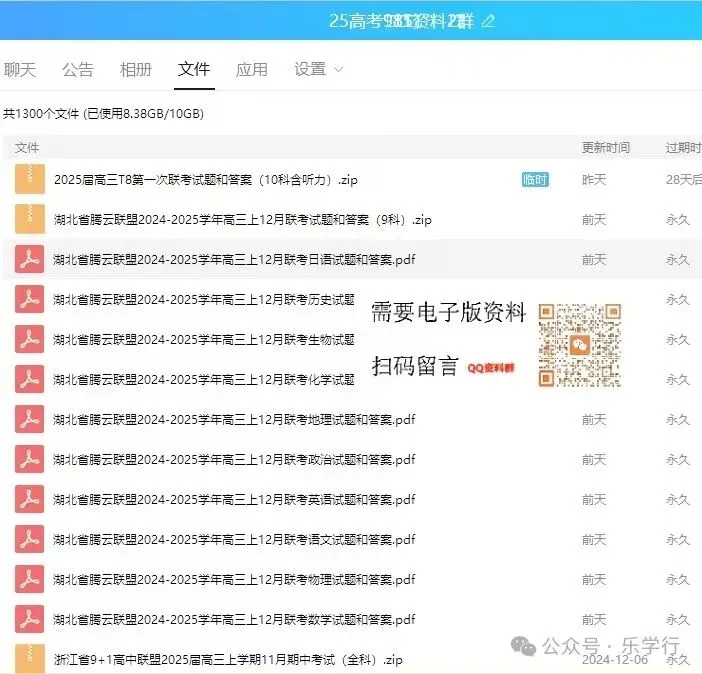Click PDF icon of 日语试题和答案 file
The width and height of the screenshot is (702, 674).
tap(30, 259)
